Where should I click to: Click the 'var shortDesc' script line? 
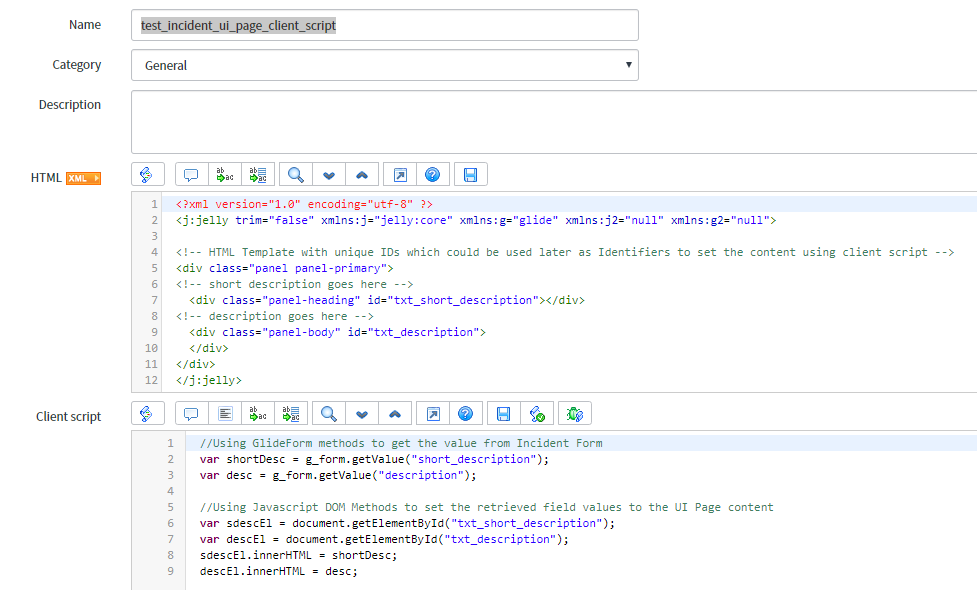coord(374,460)
